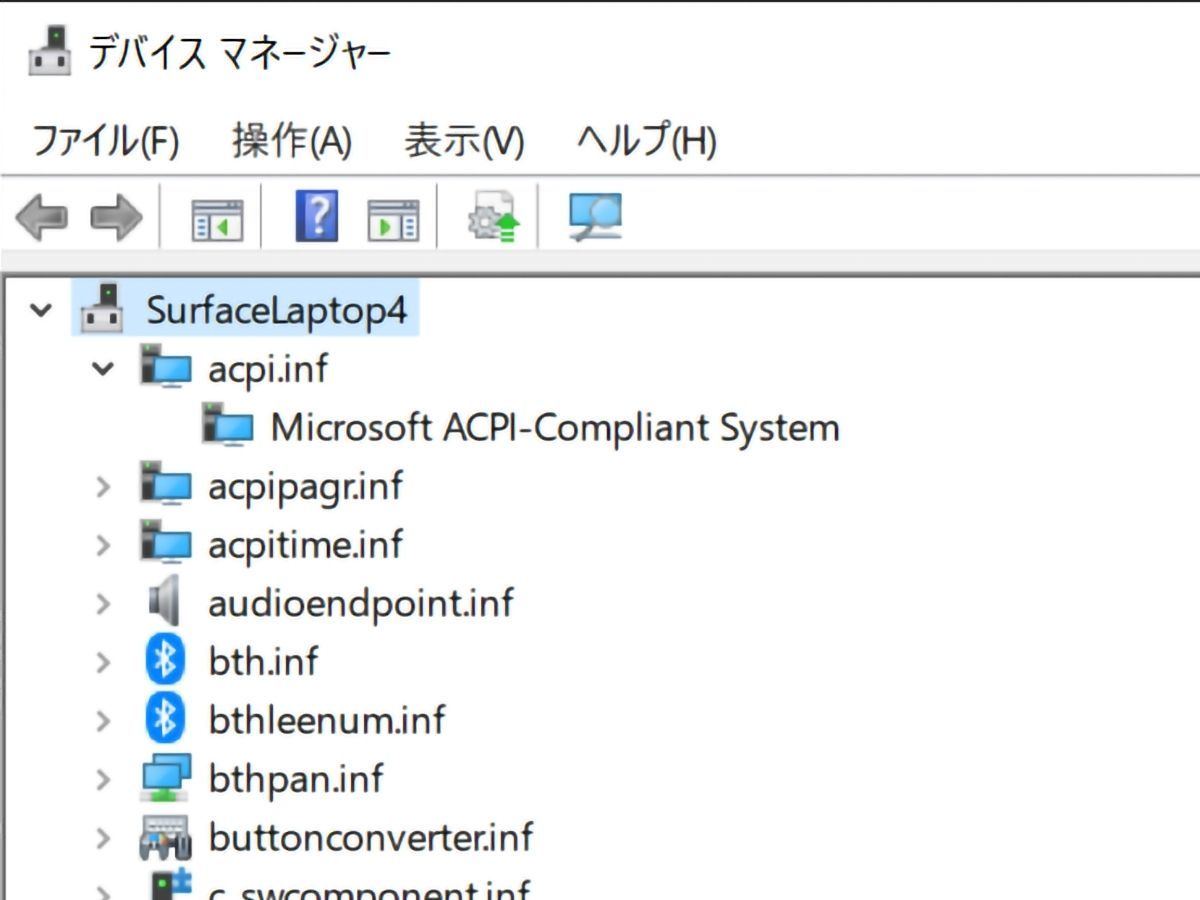This screenshot has height=900, width=1200.
Task: Expand the acpitime.inf node
Action: pos(103,545)
